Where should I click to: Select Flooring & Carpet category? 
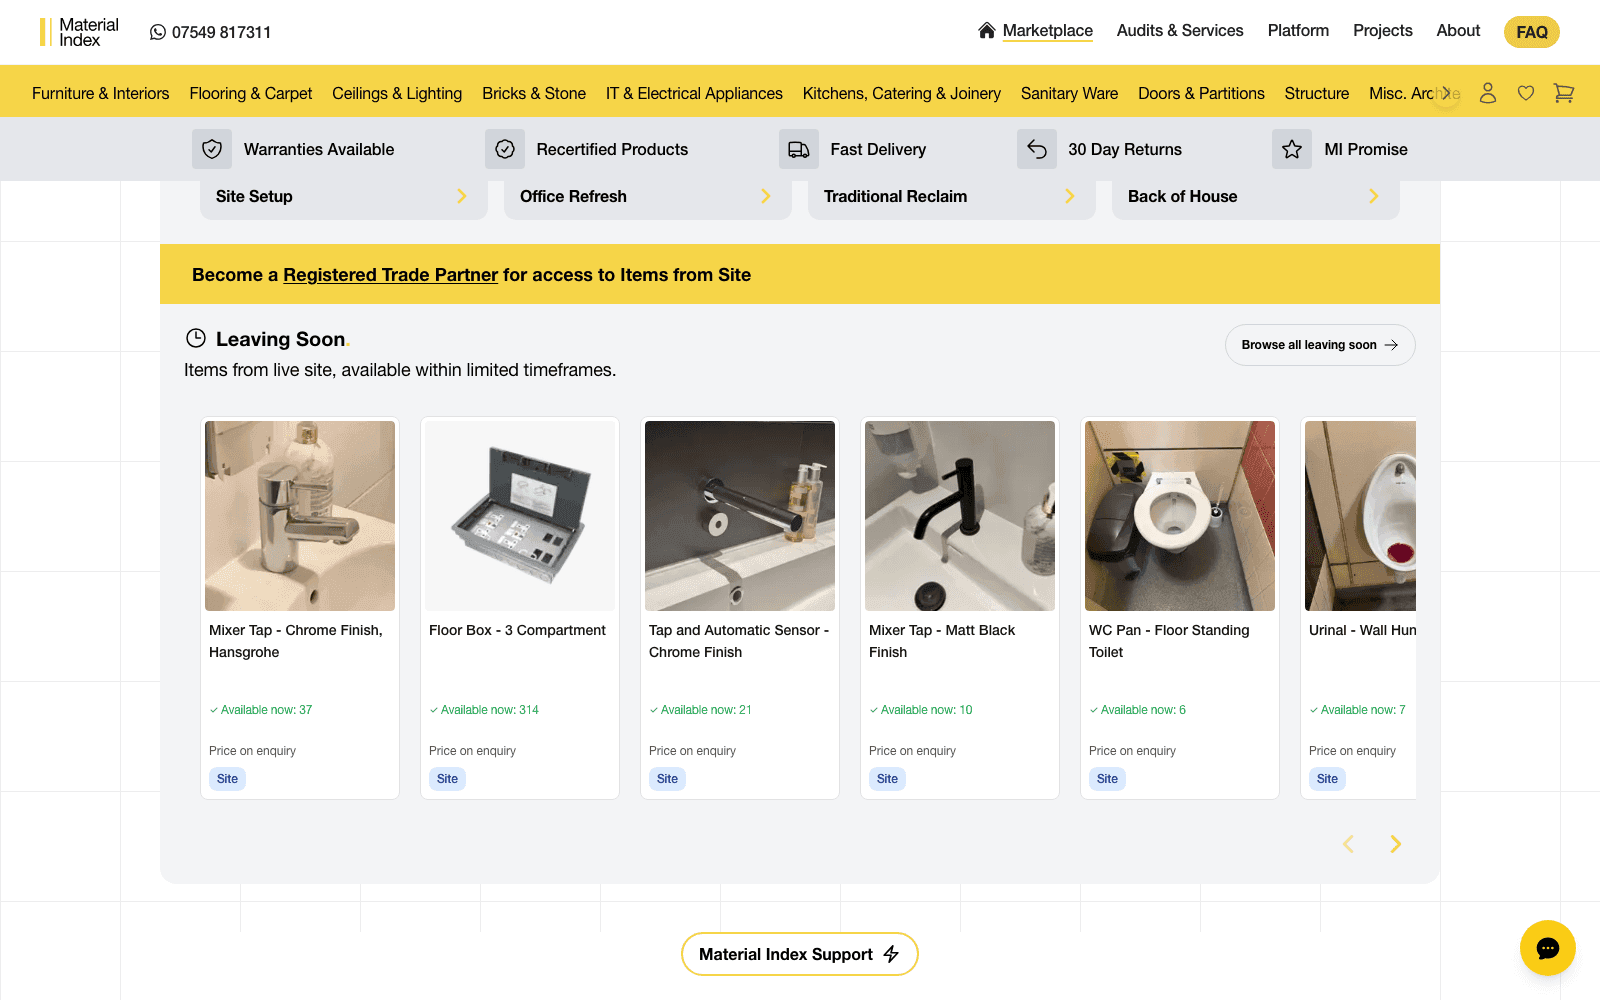[x=251, y=93]
